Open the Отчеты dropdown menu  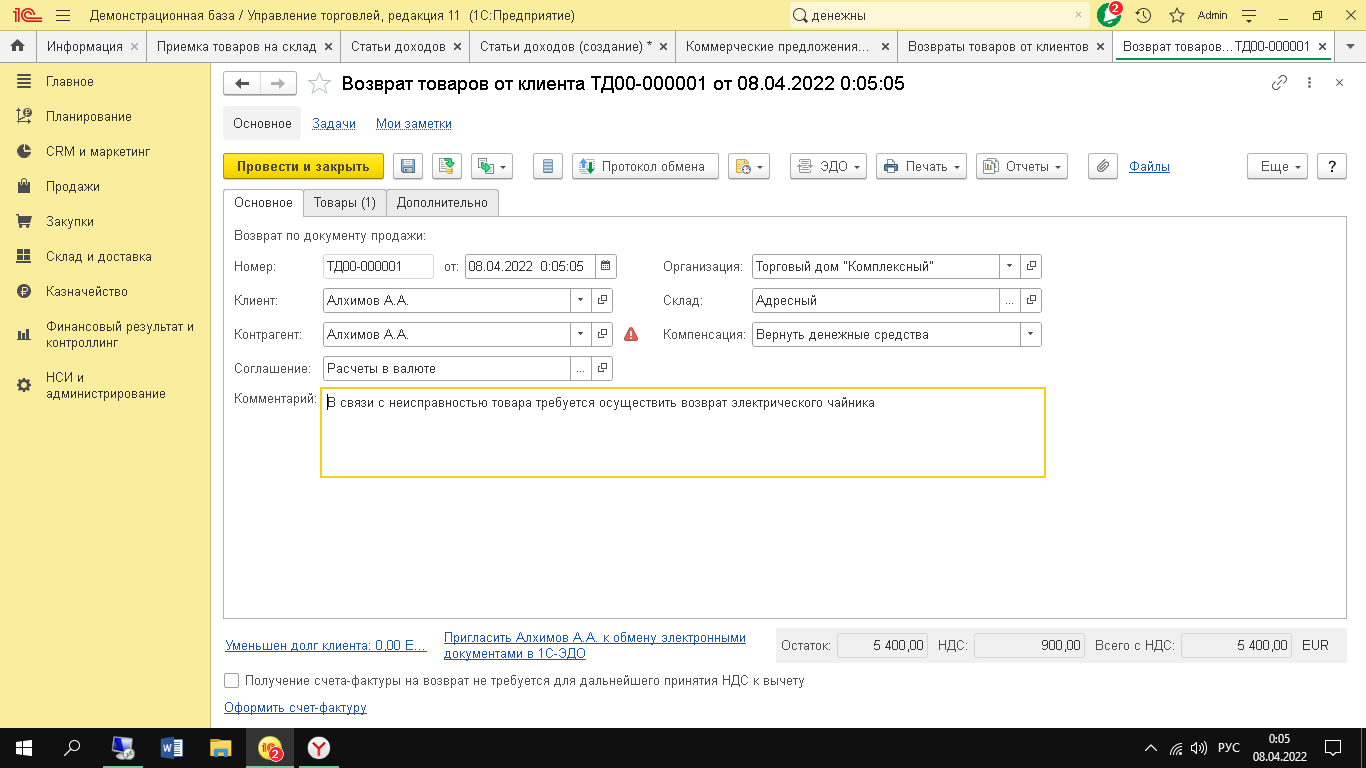point(1021,167)
